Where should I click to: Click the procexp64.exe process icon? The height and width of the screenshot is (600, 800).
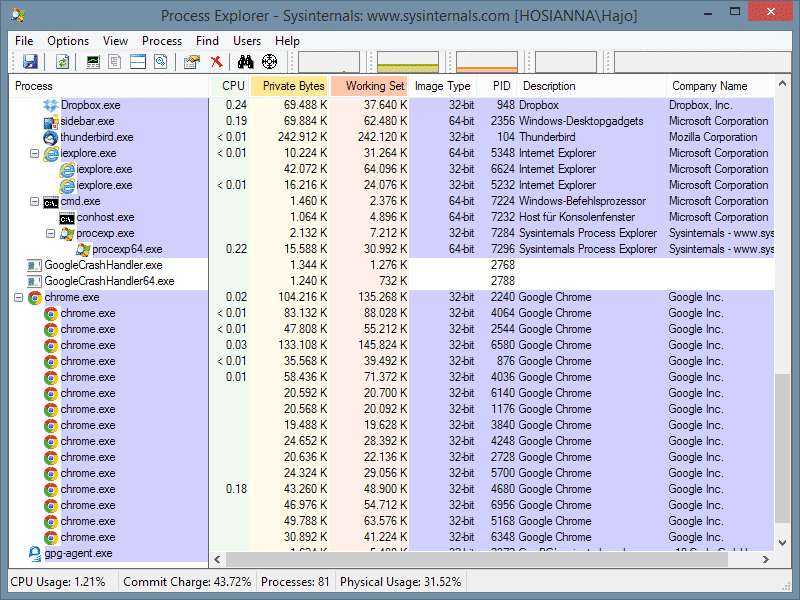(83, 249)
